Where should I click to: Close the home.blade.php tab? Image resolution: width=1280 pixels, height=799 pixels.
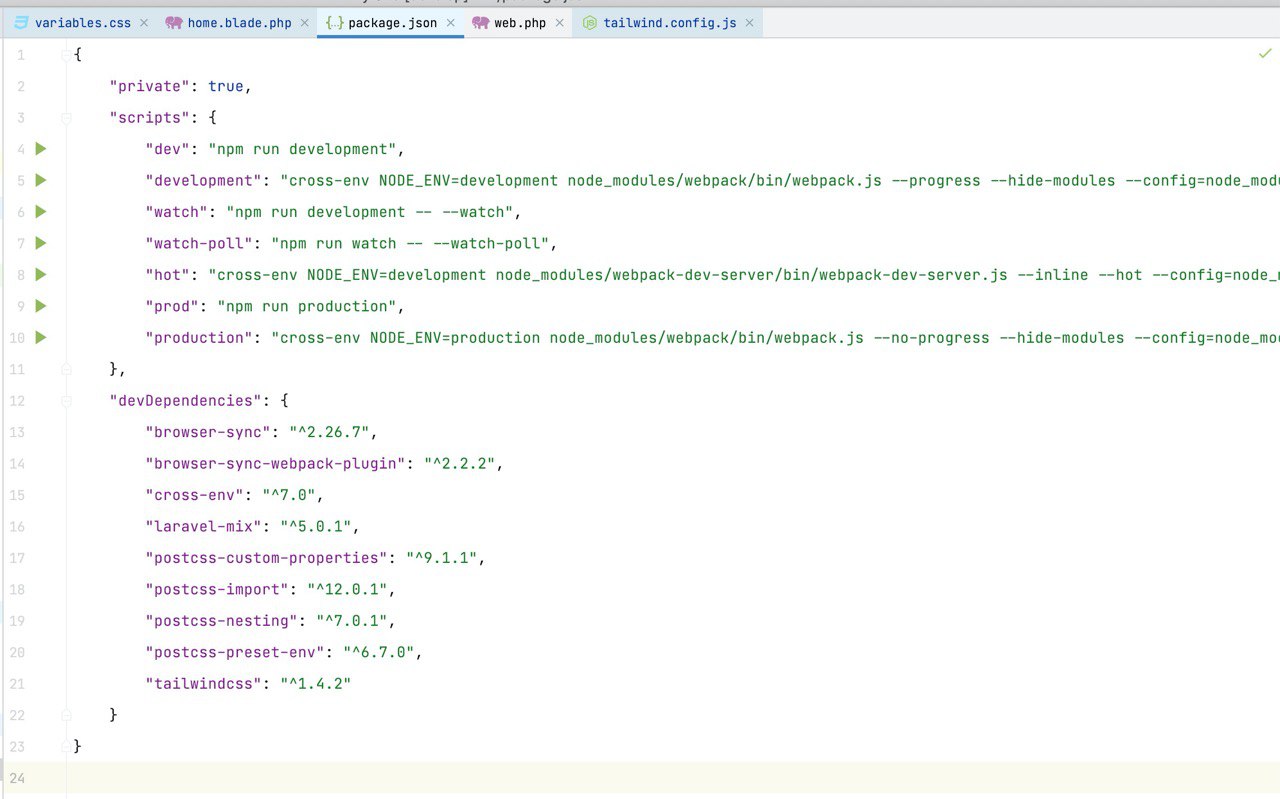tap(305, 22)
